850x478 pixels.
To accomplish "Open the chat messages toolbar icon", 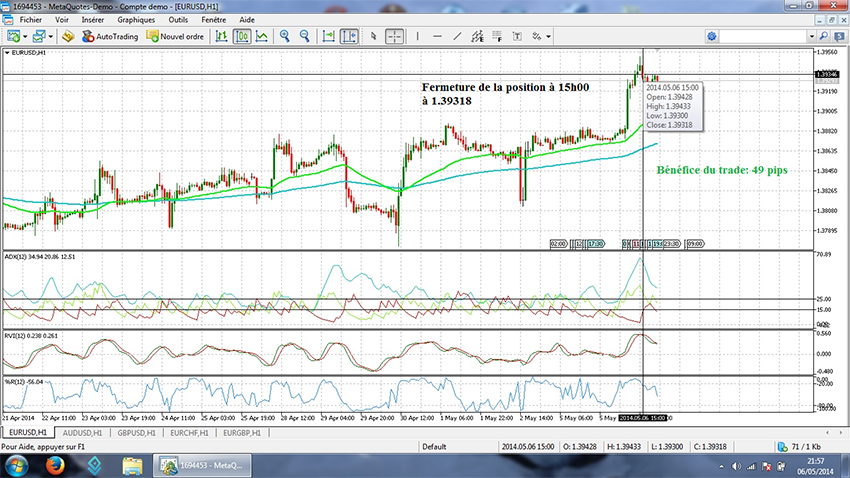I will click(839, 36).
